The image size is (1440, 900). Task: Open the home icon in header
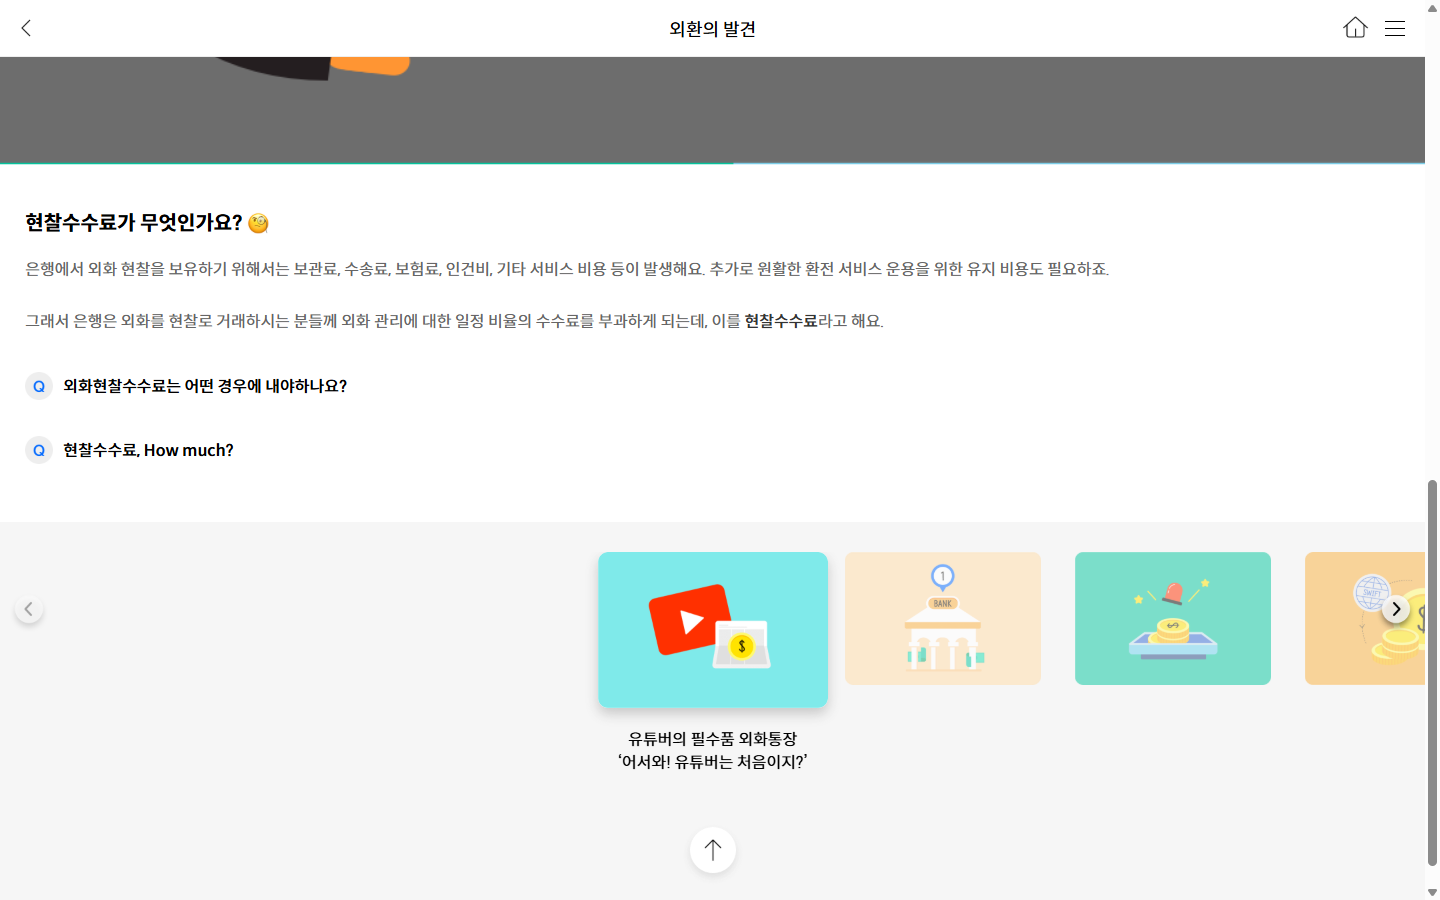(1355, 28)
